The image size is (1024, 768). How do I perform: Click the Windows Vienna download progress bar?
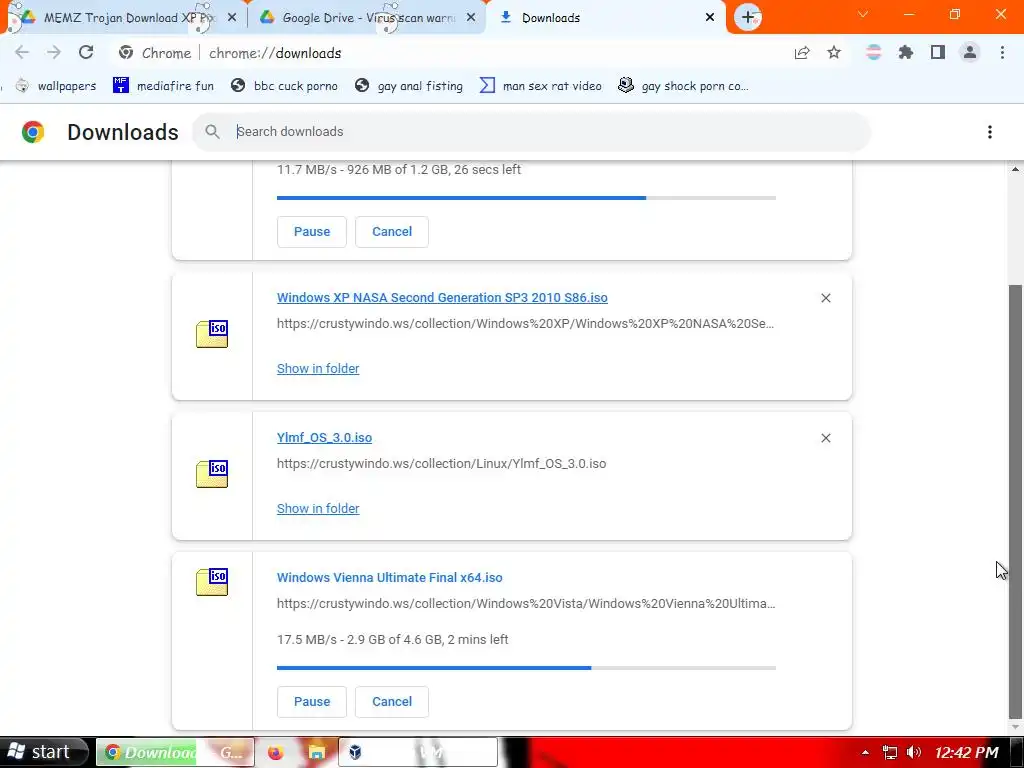[526, 667]
